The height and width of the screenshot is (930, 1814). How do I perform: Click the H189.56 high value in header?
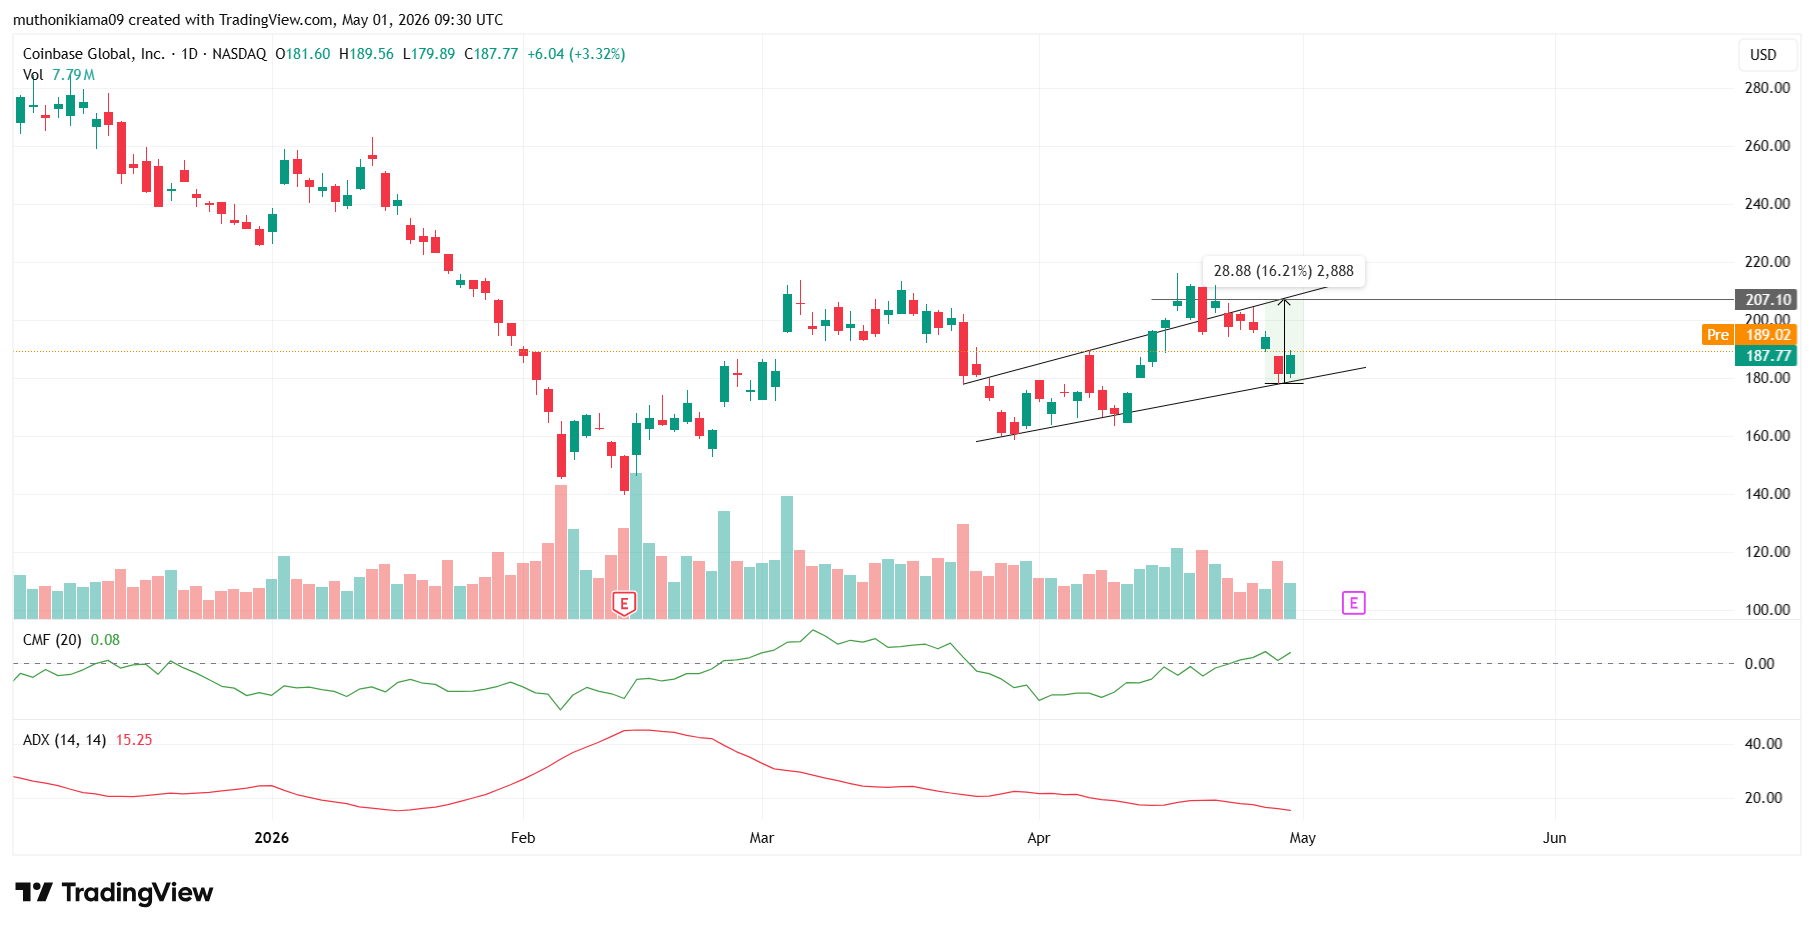(x=366, y=54)
